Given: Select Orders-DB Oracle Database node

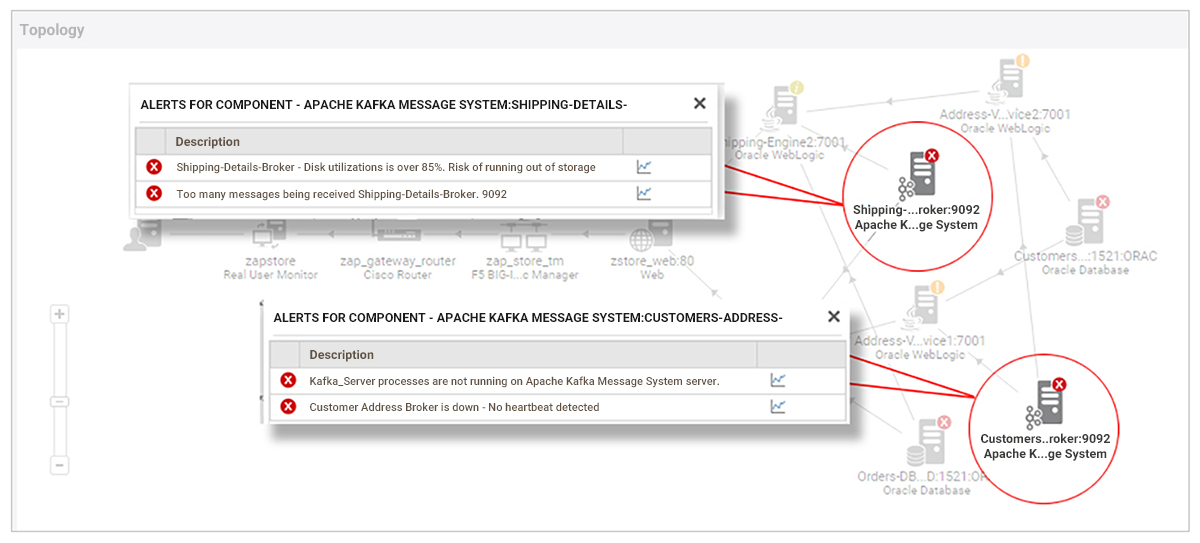Looking at the screenshot, I should [927, 442].
